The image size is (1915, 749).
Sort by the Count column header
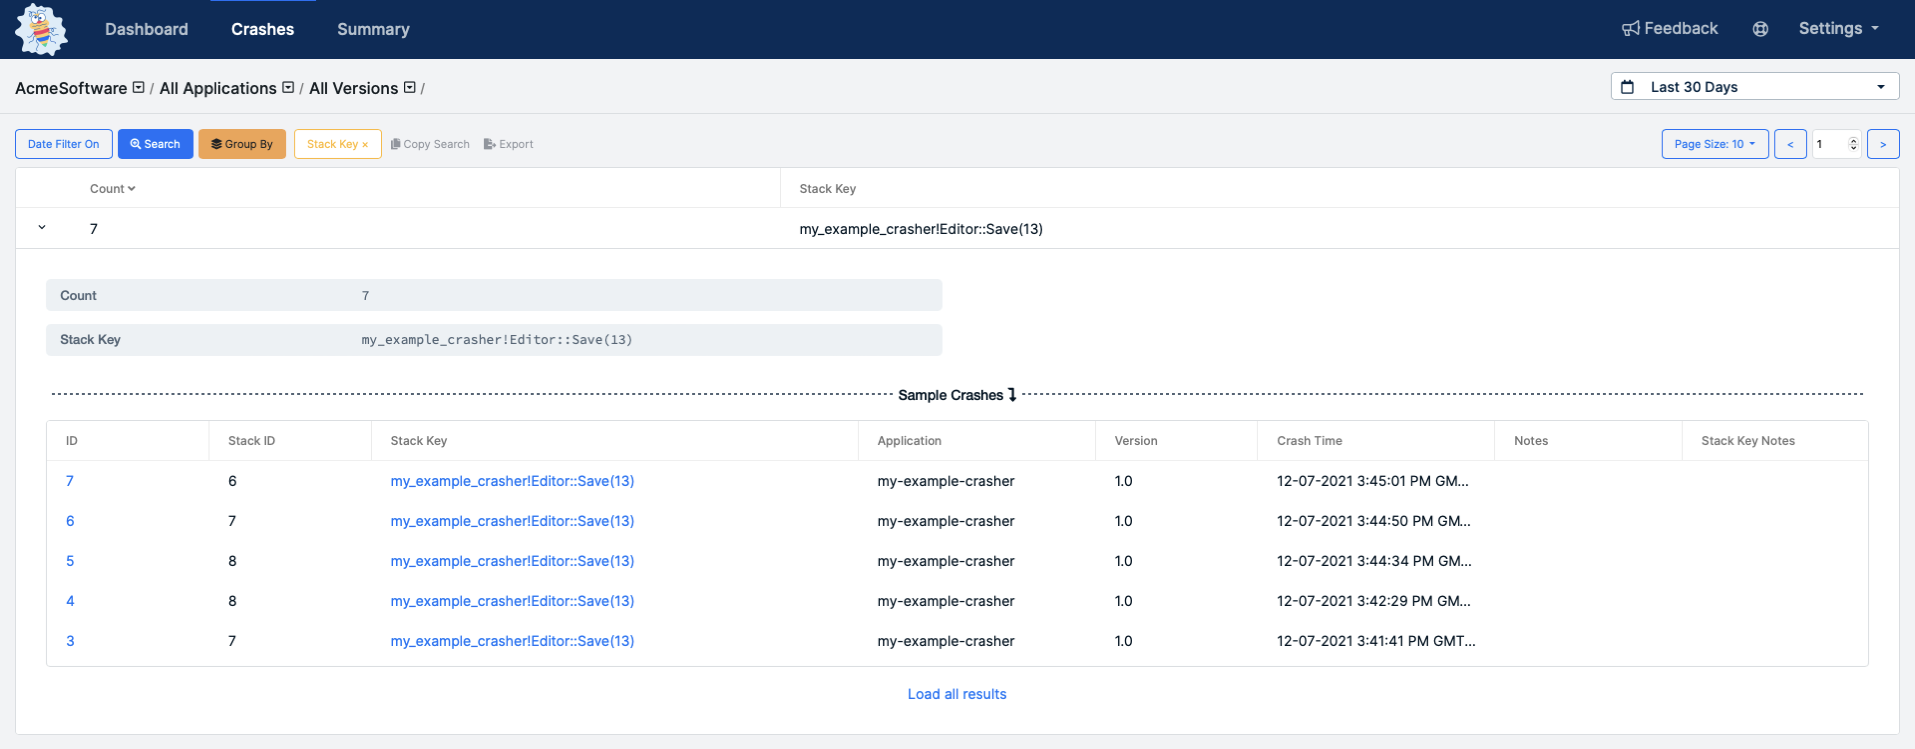tap(112, 188)
